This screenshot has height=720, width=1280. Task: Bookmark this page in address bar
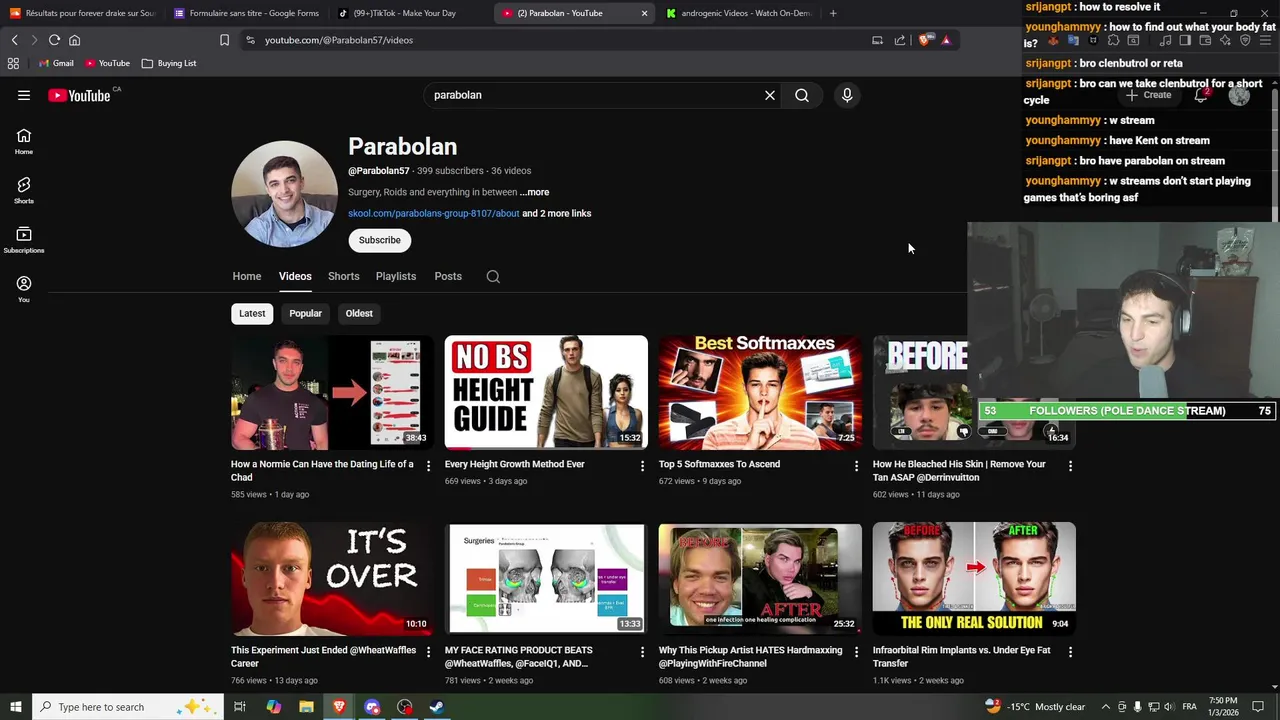tap(224, 40)
